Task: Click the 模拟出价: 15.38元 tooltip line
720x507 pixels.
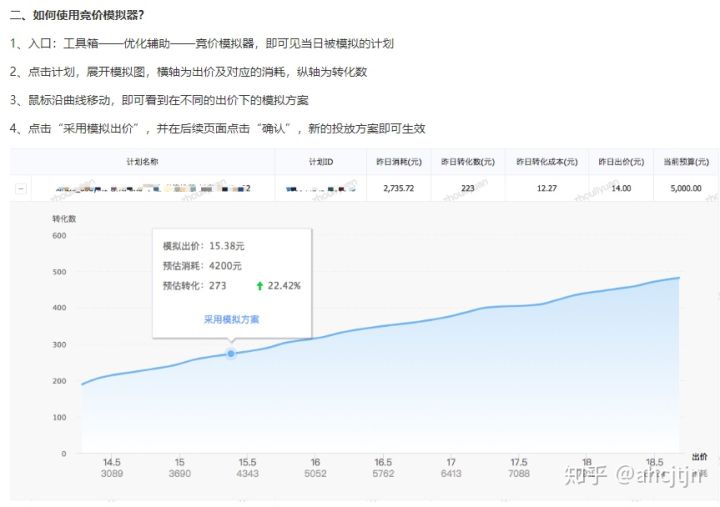Action: click(203, 246)
